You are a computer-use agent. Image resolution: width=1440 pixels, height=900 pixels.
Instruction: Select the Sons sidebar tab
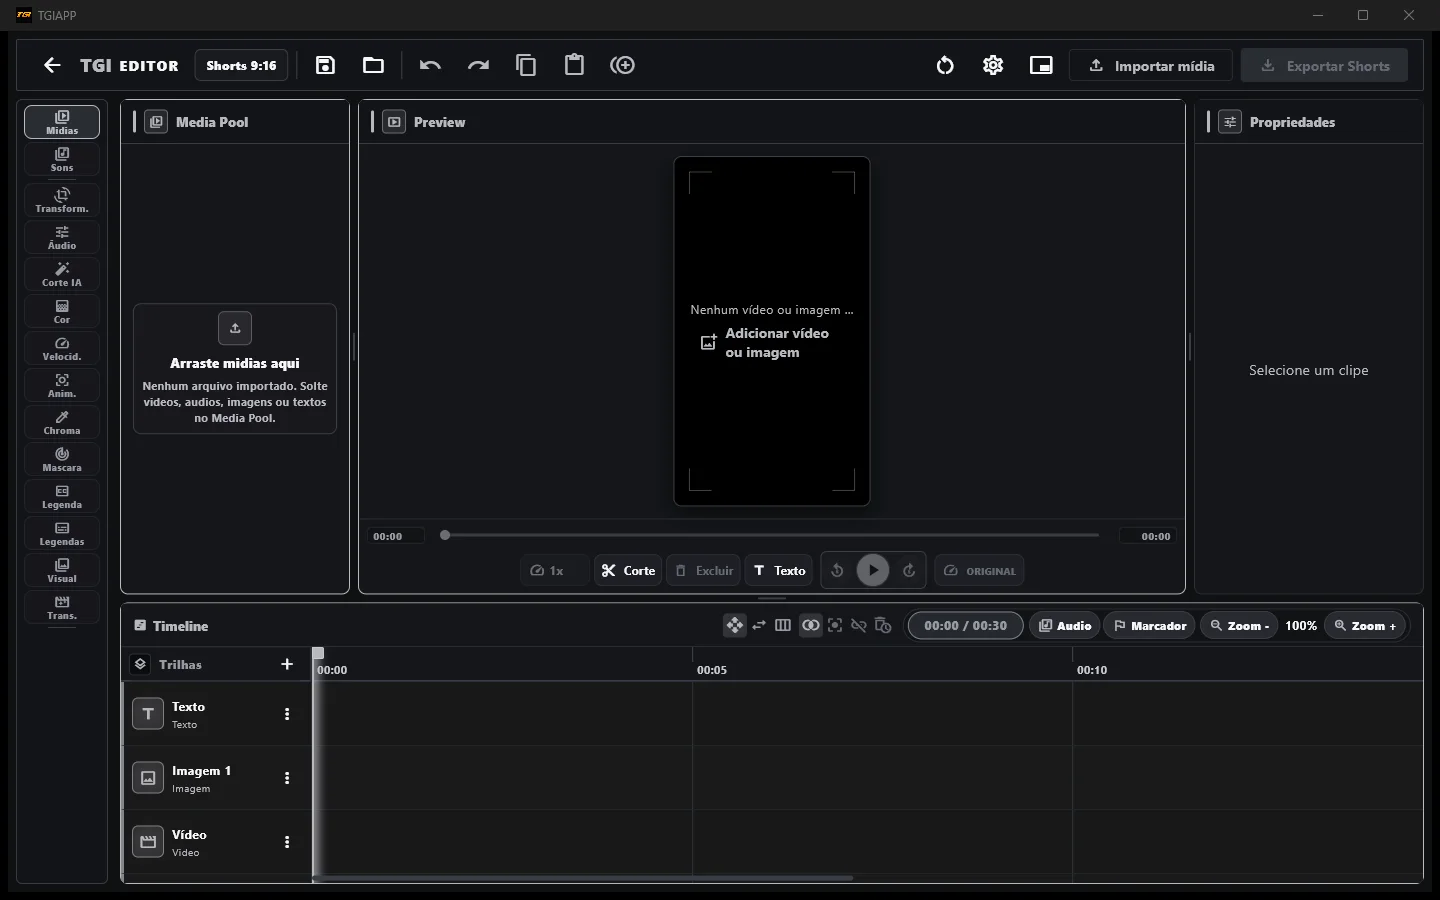tap(62, 159)
